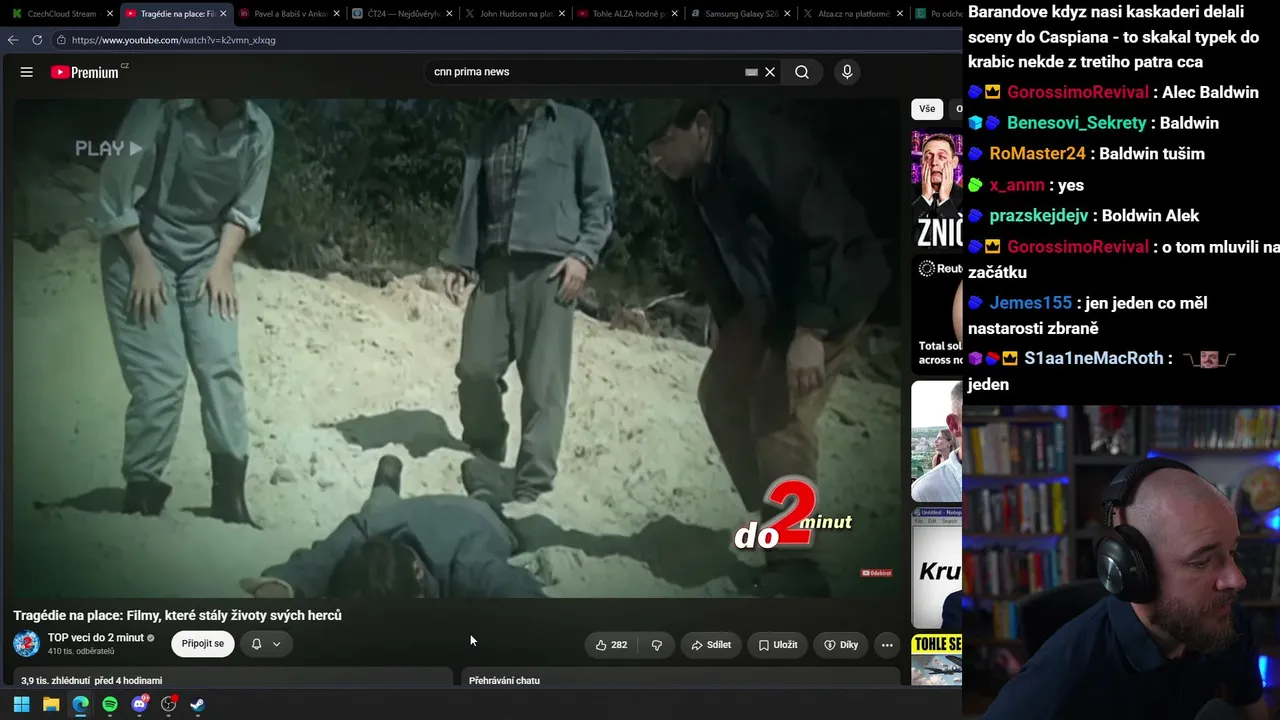This screenshot has width=1280, height=720.
Task: Open the Reuters recommended video thumbnail
Action: click(937, 313)
